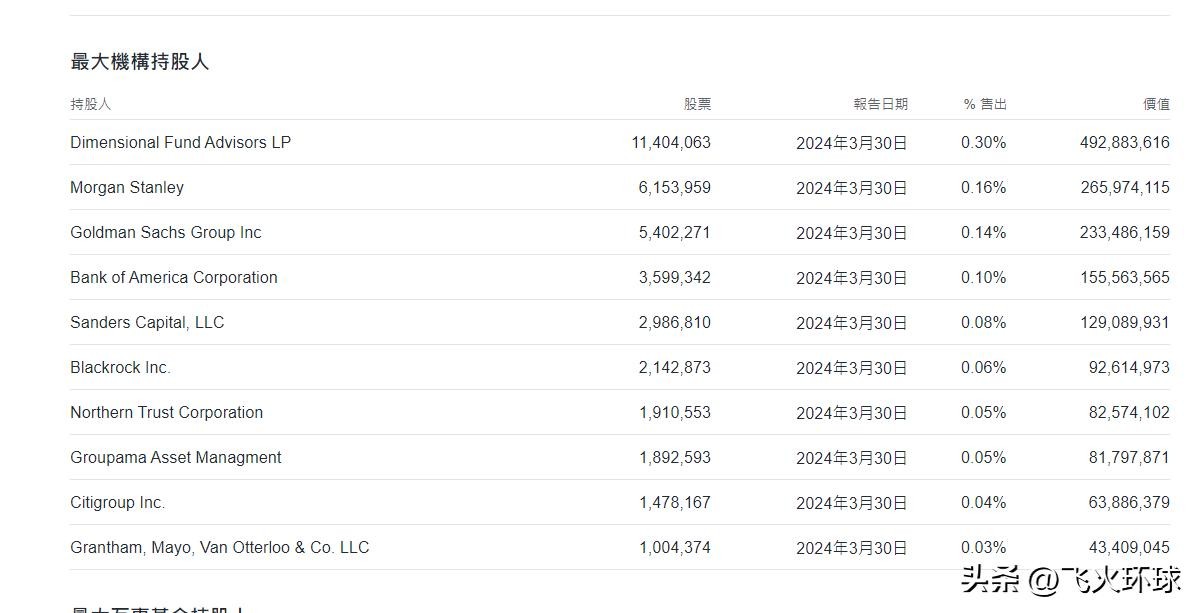Click Goldman Sachs Group Inc entry
The width and height of the screenshot is (1200, 613).
tap(165, 232)
